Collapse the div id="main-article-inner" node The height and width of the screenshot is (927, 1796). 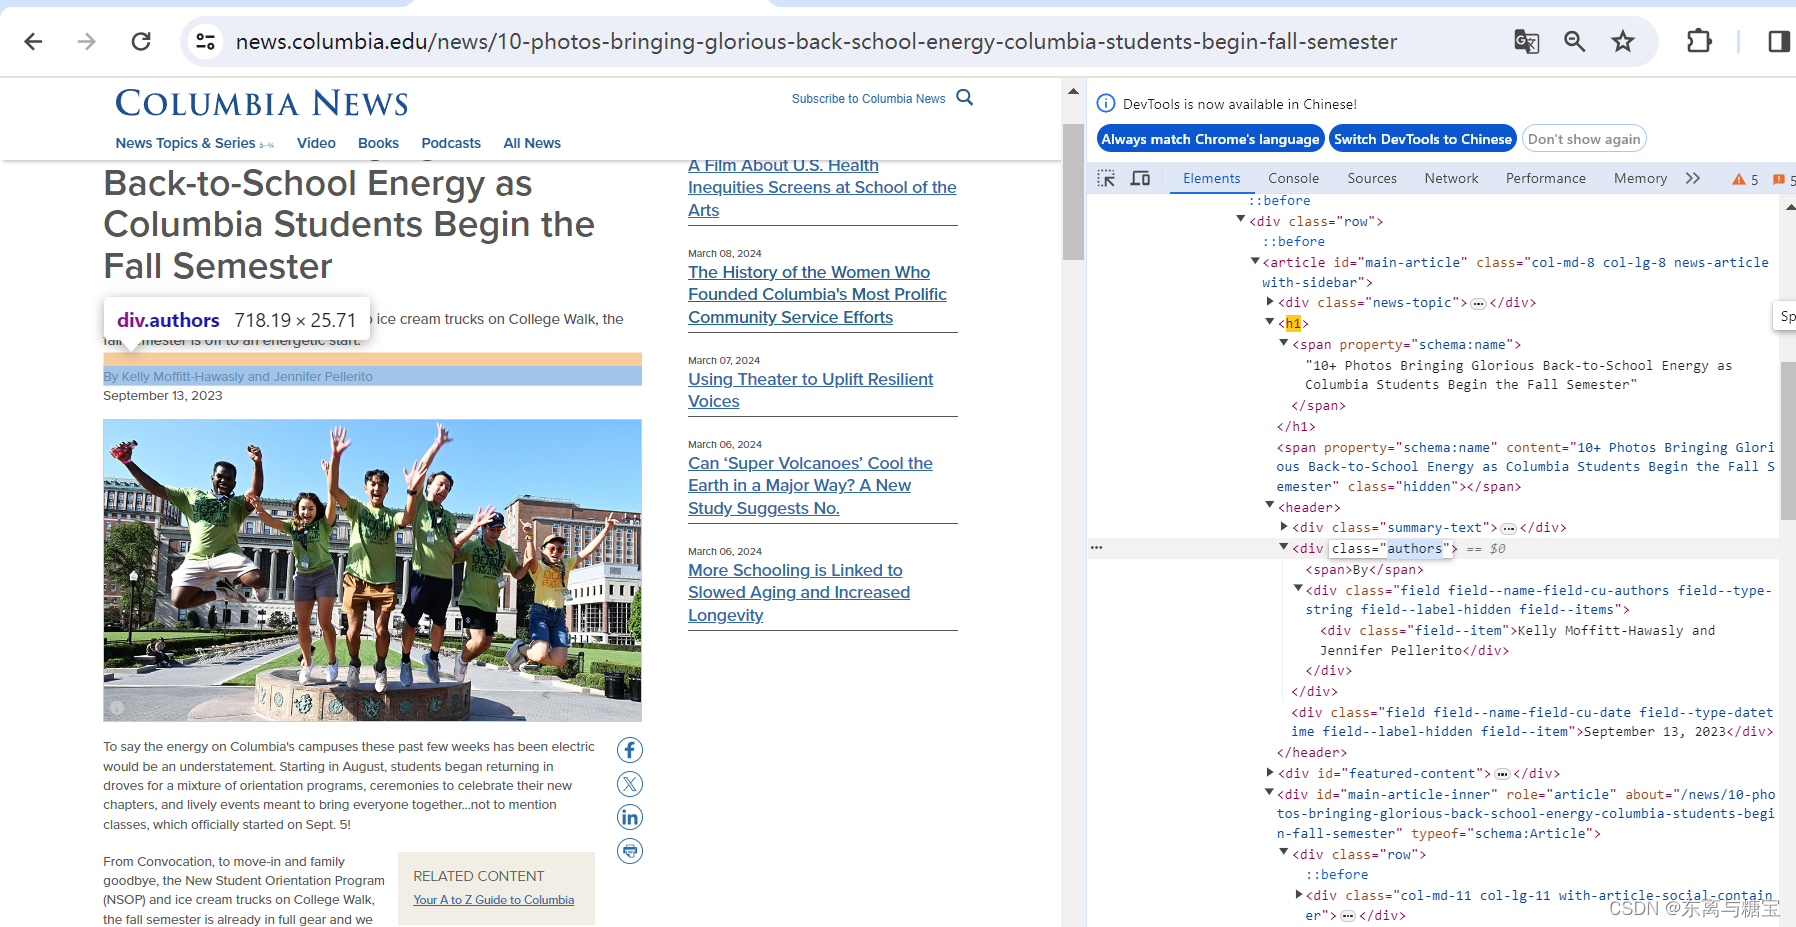click(1270, 793)
